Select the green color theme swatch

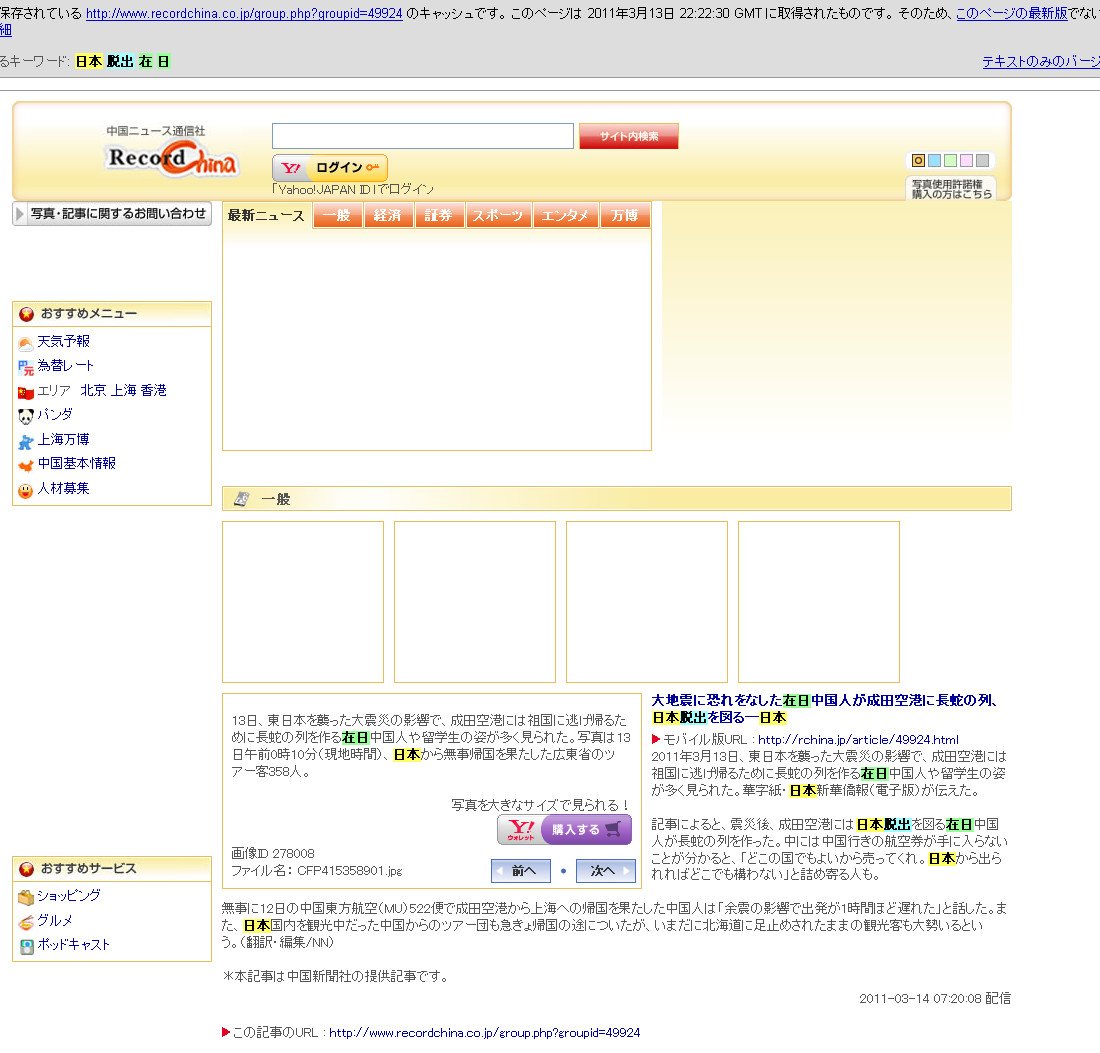(950, 161)
